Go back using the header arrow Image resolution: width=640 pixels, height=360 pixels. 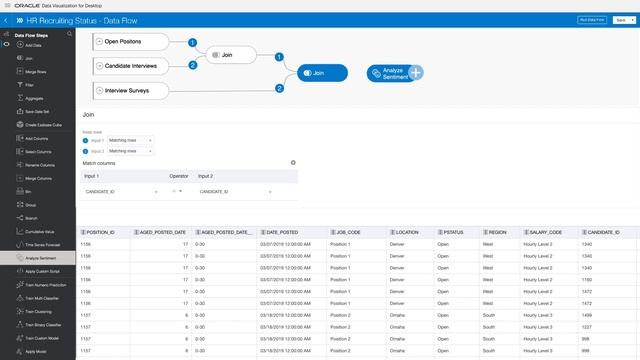[x=6, y=20]
